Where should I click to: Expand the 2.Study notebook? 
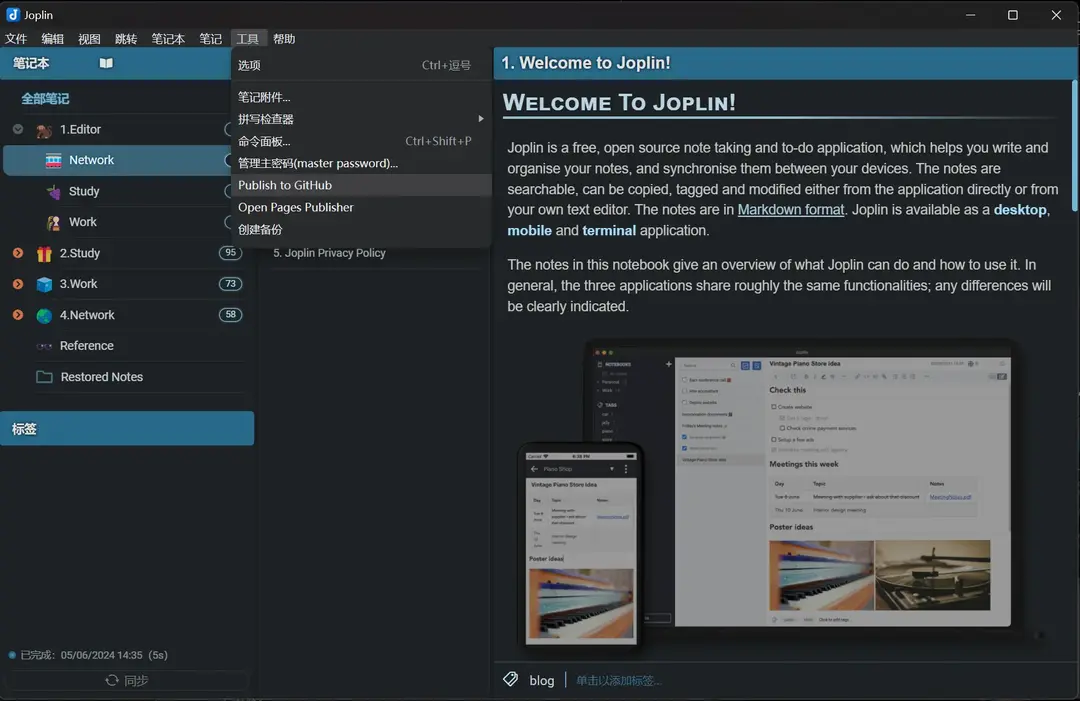pyautogui.click(x=16, y=252)
